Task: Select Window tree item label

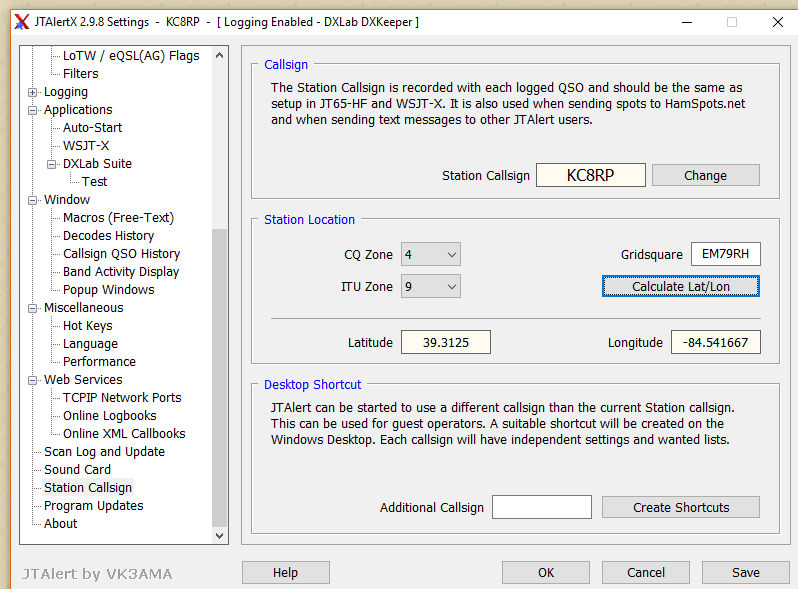Action: (67, 200)
